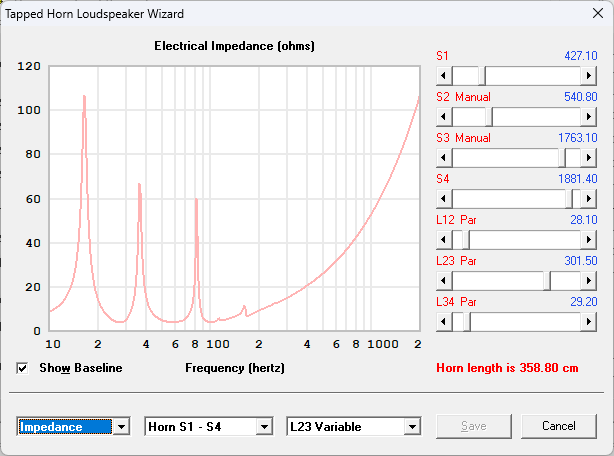
Task: Click the S1 value 427.10
Action: tap(581, 56)
